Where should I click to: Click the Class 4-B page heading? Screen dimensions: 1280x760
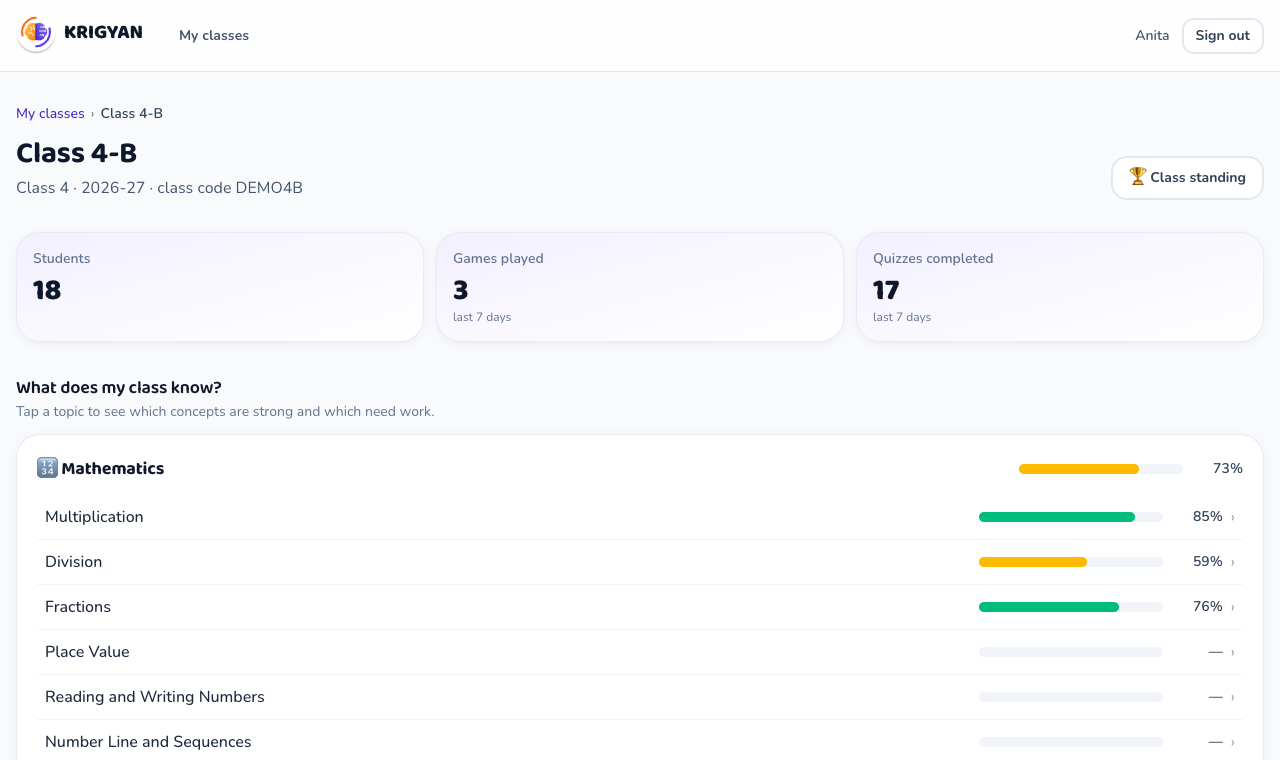pos(76,153)
